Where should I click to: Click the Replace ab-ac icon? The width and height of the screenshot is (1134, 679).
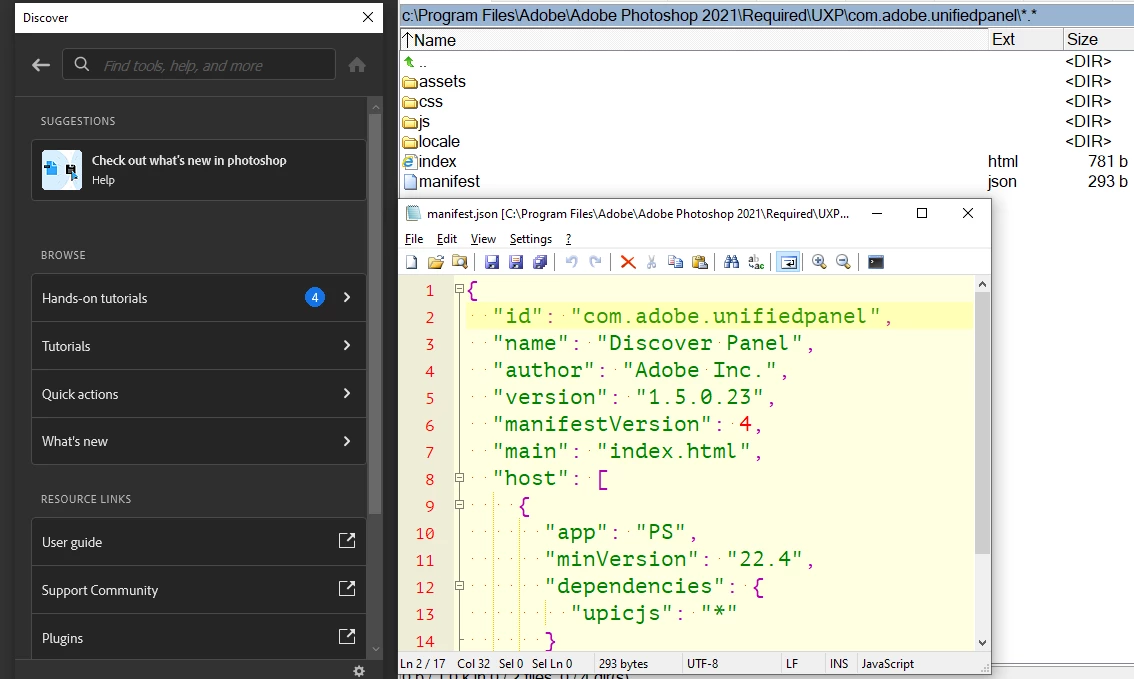coord(756,262)
